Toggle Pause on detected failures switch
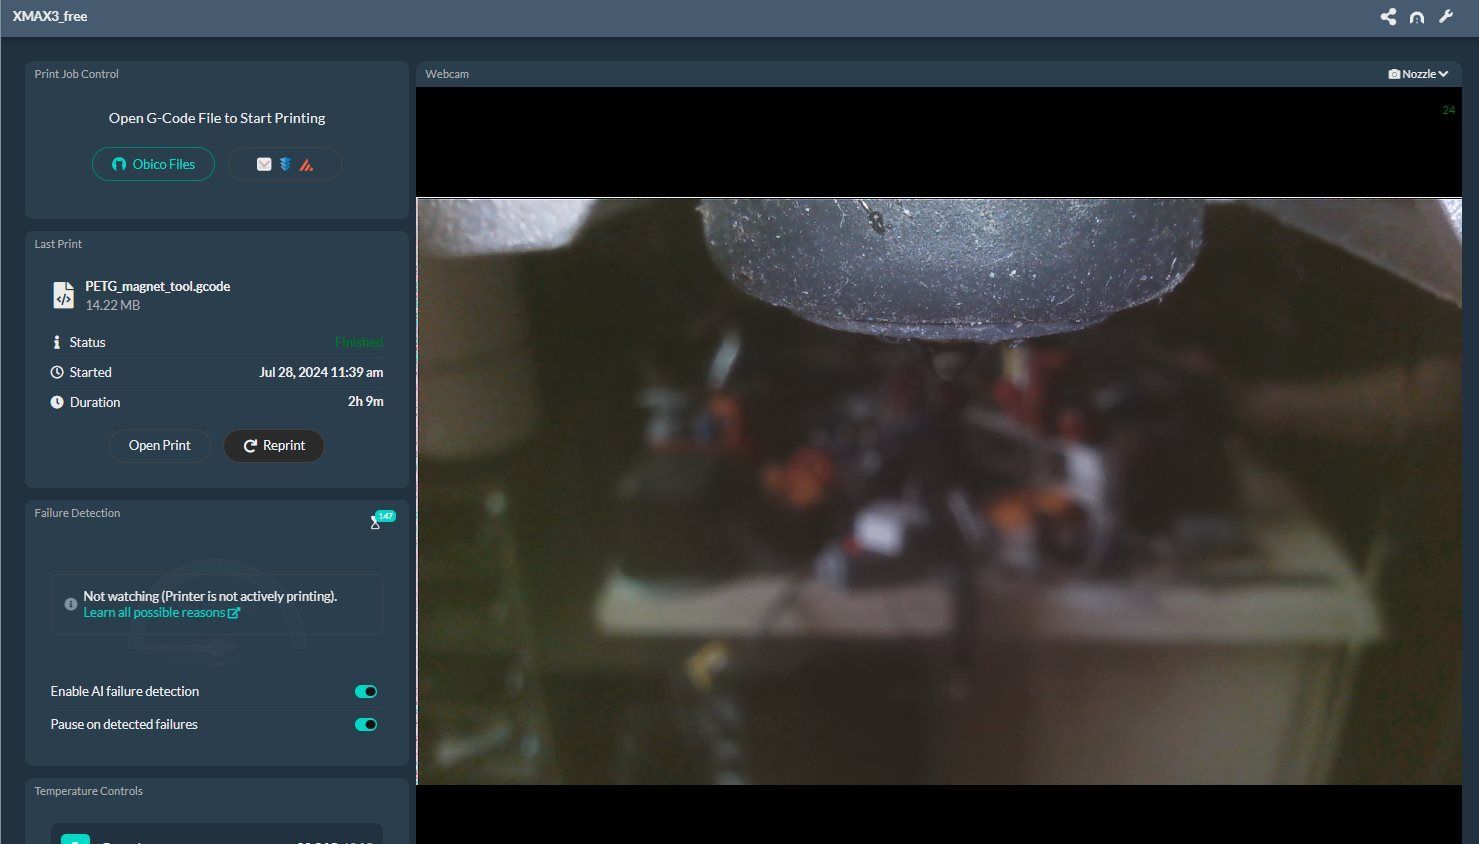The width and height of the screenshot is (1479, 844). (366, 725)
